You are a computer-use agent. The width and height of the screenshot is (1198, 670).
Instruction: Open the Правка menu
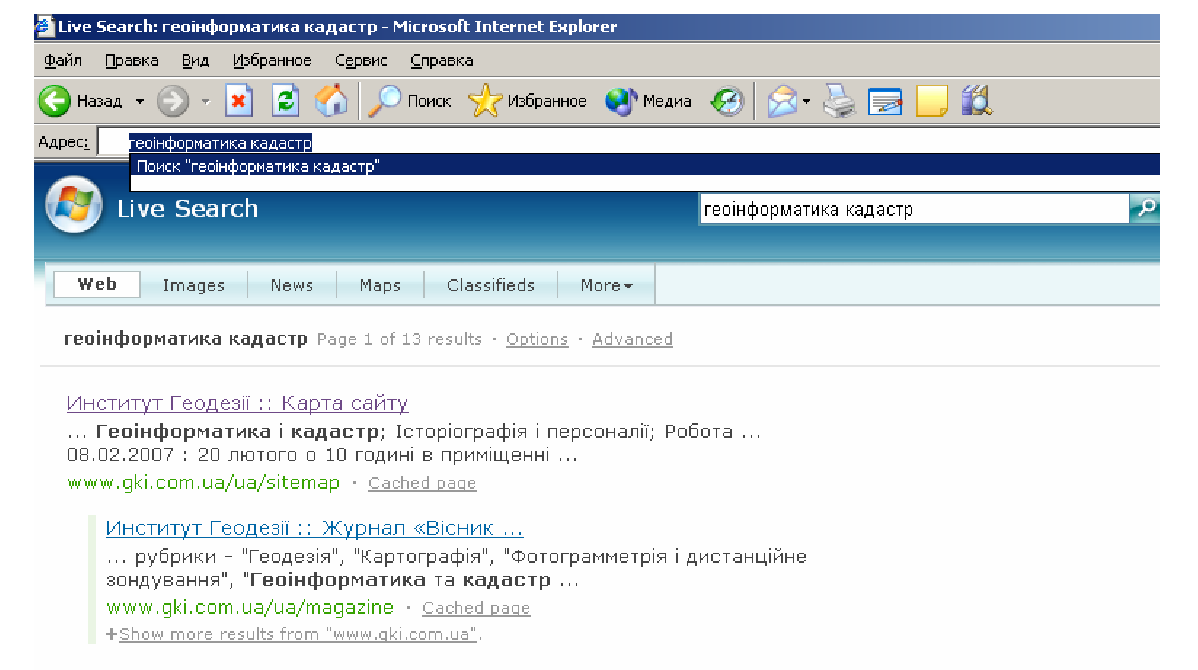click(x=131, y=60)
